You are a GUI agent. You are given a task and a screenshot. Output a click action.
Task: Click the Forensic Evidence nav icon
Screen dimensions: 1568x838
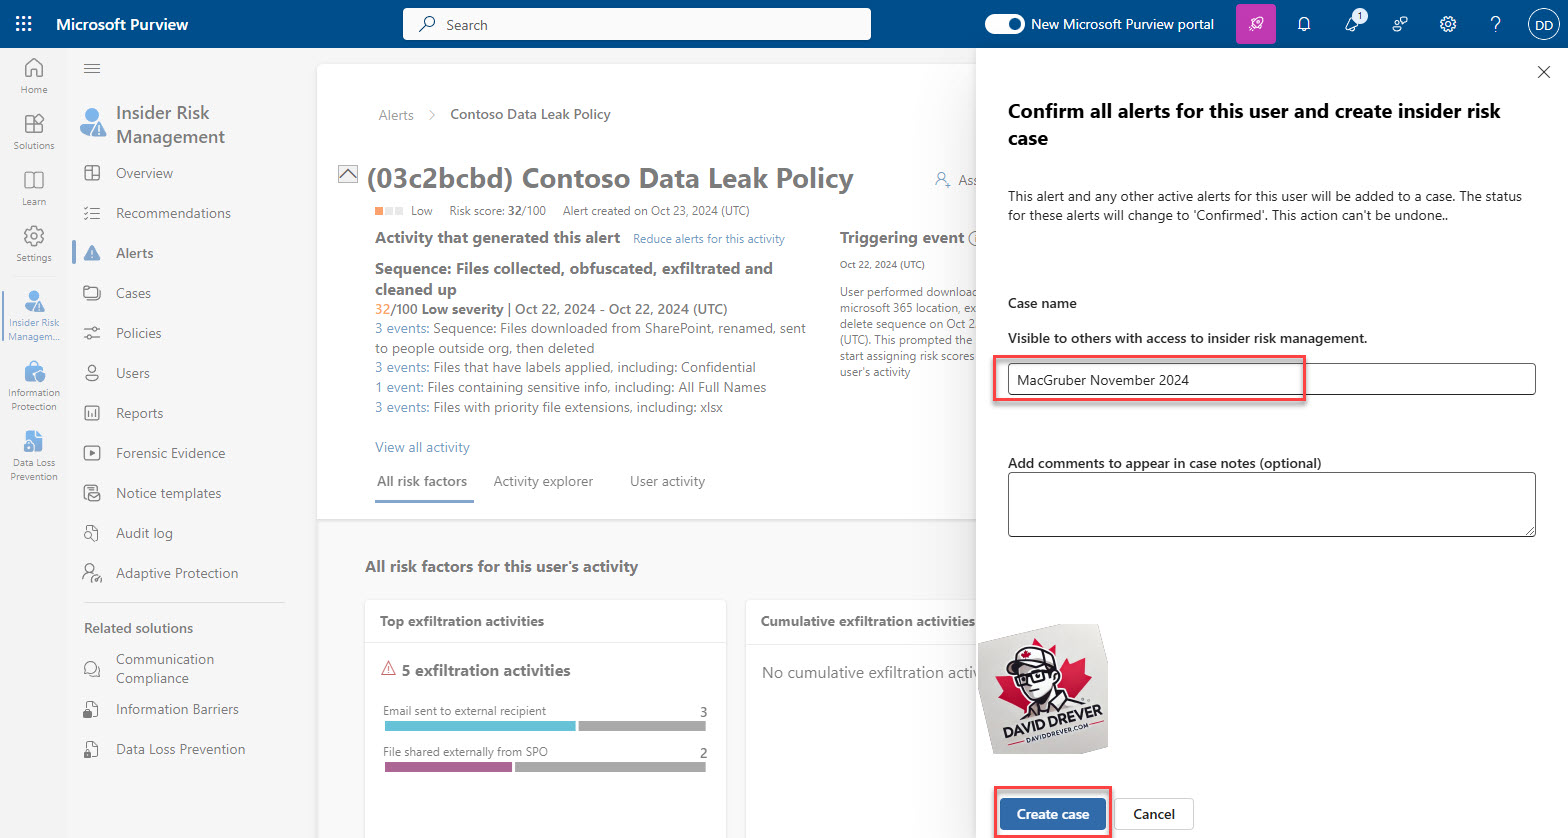tap(92, 453)
